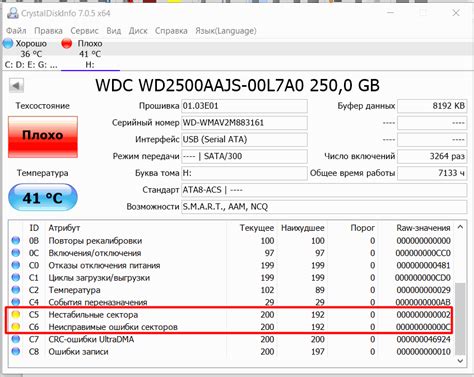Image resolution: width=474 pixels, height=377 pixels.
Task: Click blue status dot of row C1
Action: coord(16,277)
